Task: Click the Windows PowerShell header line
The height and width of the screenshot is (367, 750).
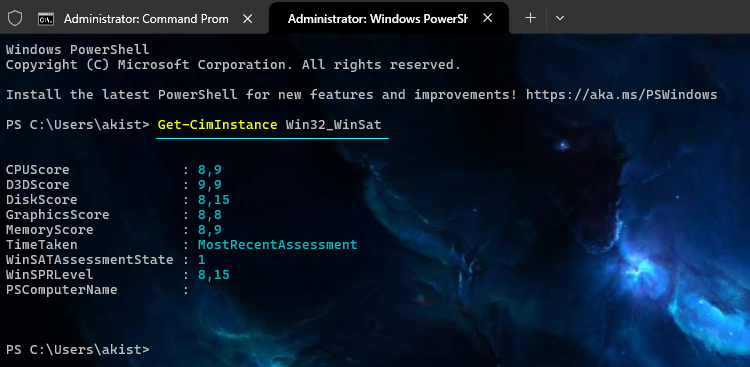Action: [77, 49]
